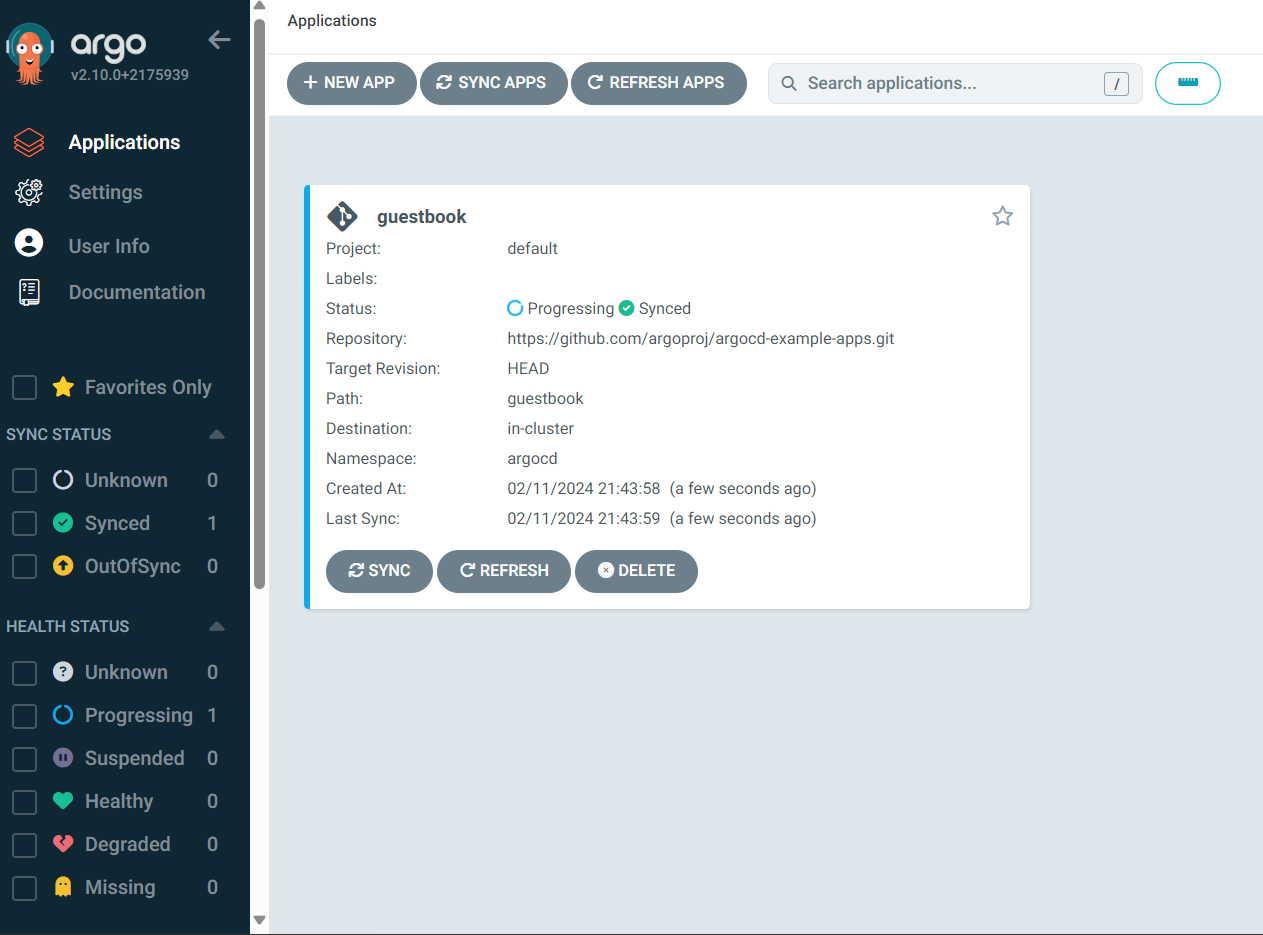Check the OutOfSync filter checkbox
The height and width of the screenshot is (935, 1263).
pos(24,567)
